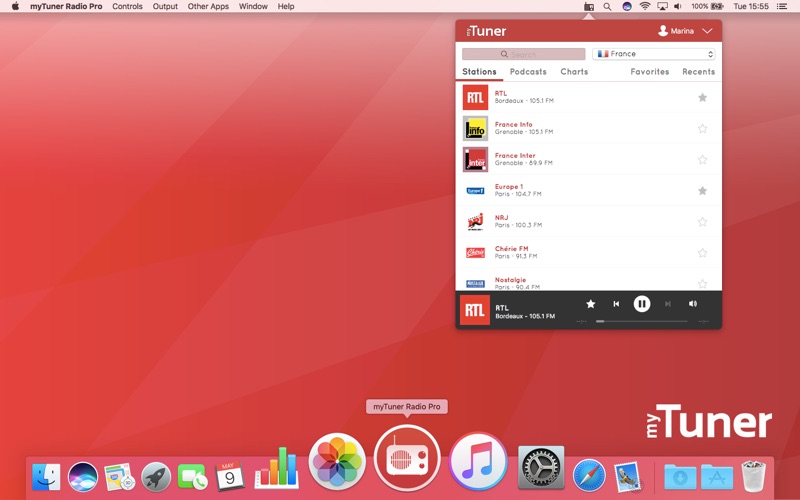
Task: Open the Controls menu
Action: point(127,6)
